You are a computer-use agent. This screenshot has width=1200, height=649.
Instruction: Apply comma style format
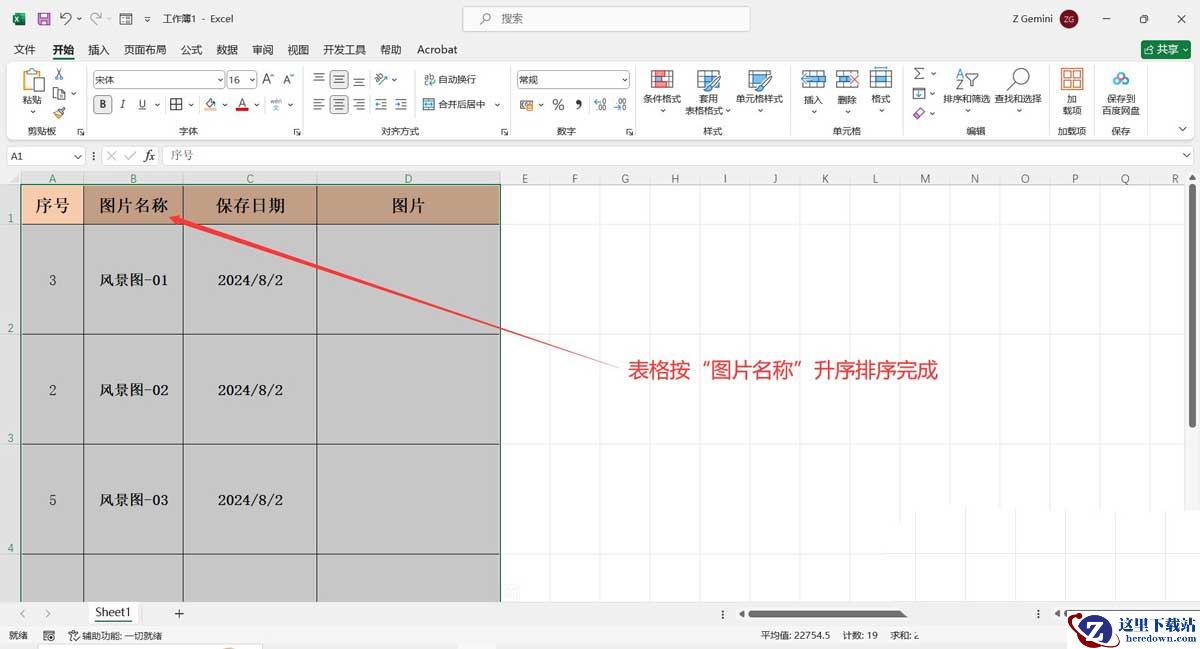pyautogui.click(x=577, y=104)
